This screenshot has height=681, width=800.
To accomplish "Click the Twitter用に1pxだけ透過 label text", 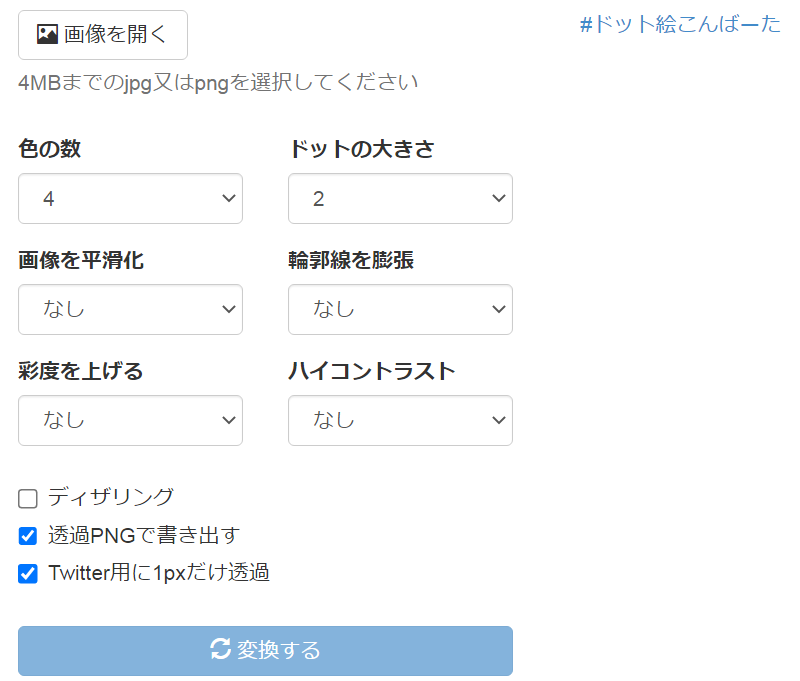I will pyautogui.click(x=159, y=573).
